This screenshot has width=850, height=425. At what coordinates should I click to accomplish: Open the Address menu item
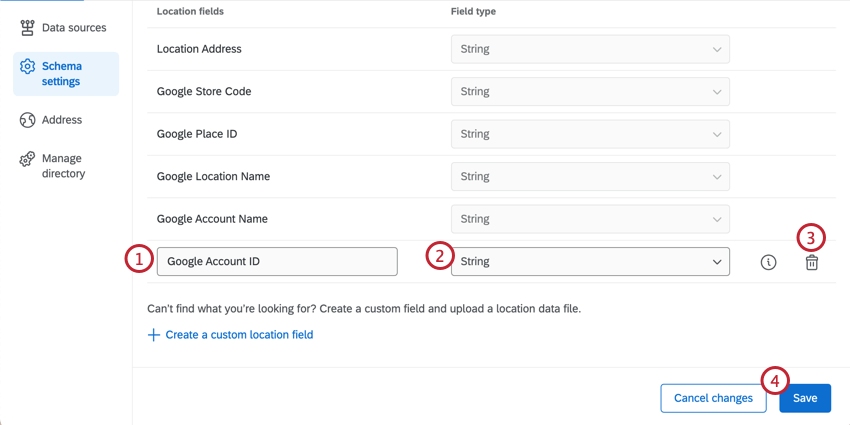[x=62, y=120]
